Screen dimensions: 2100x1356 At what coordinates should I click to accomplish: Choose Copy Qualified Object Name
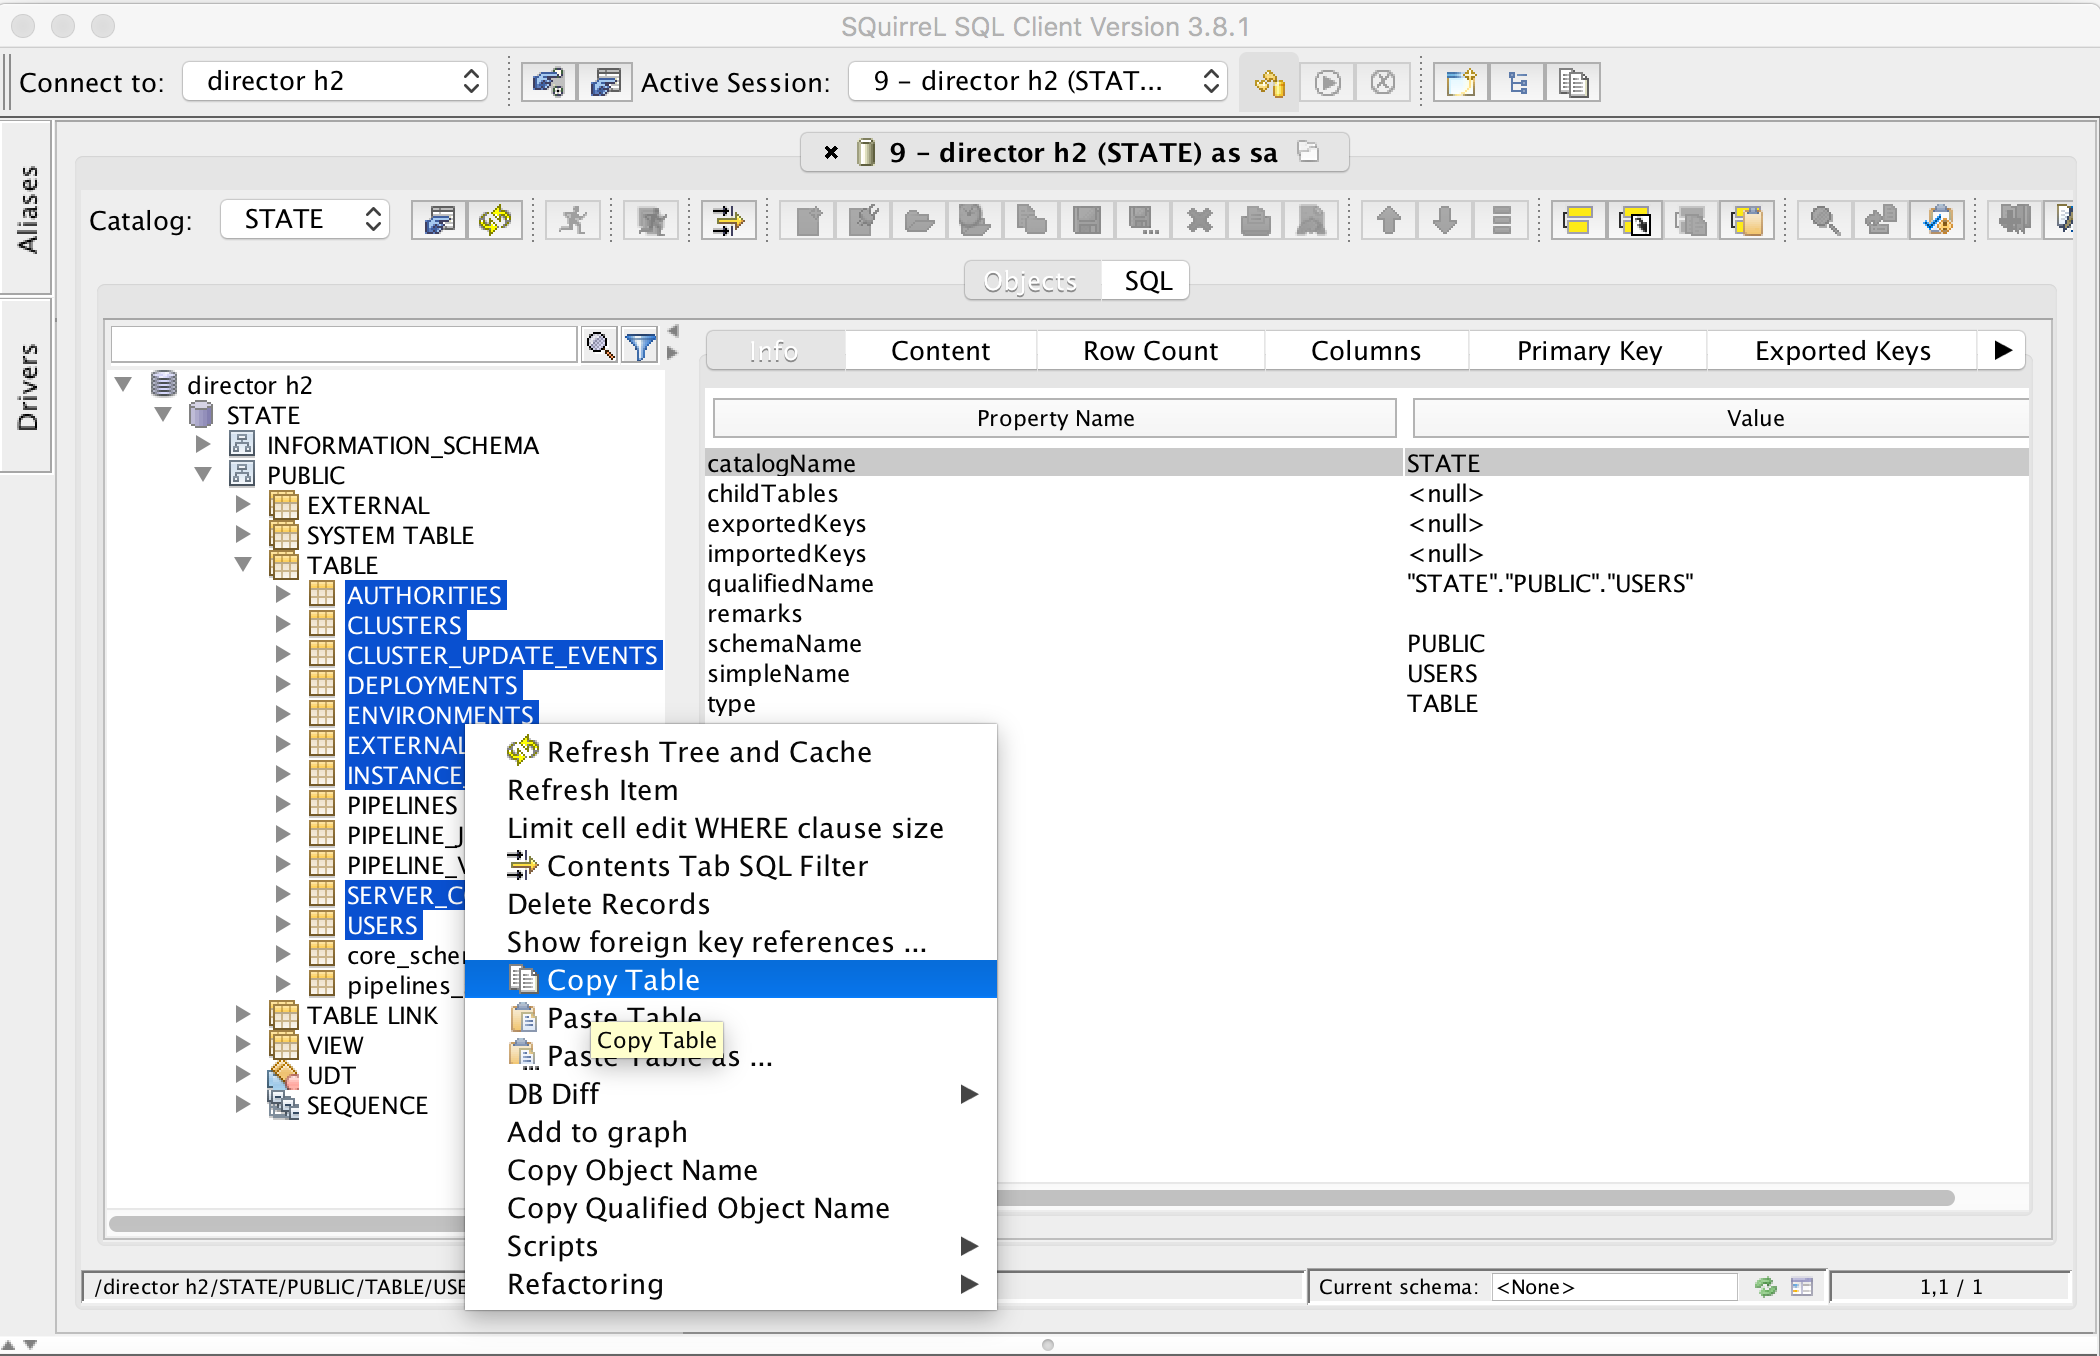731,1207
